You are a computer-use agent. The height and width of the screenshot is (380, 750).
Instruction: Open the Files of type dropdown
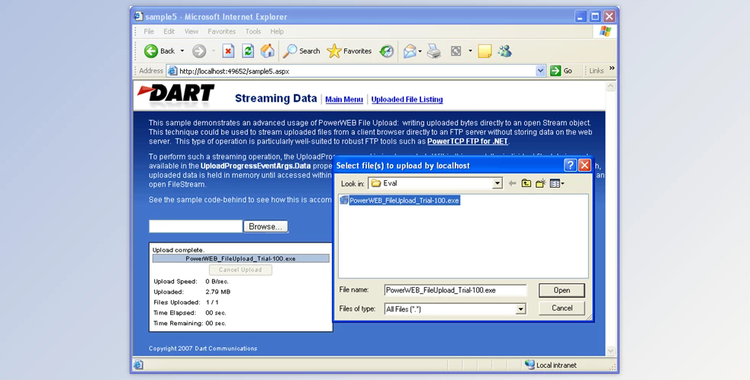coord(521,309)
